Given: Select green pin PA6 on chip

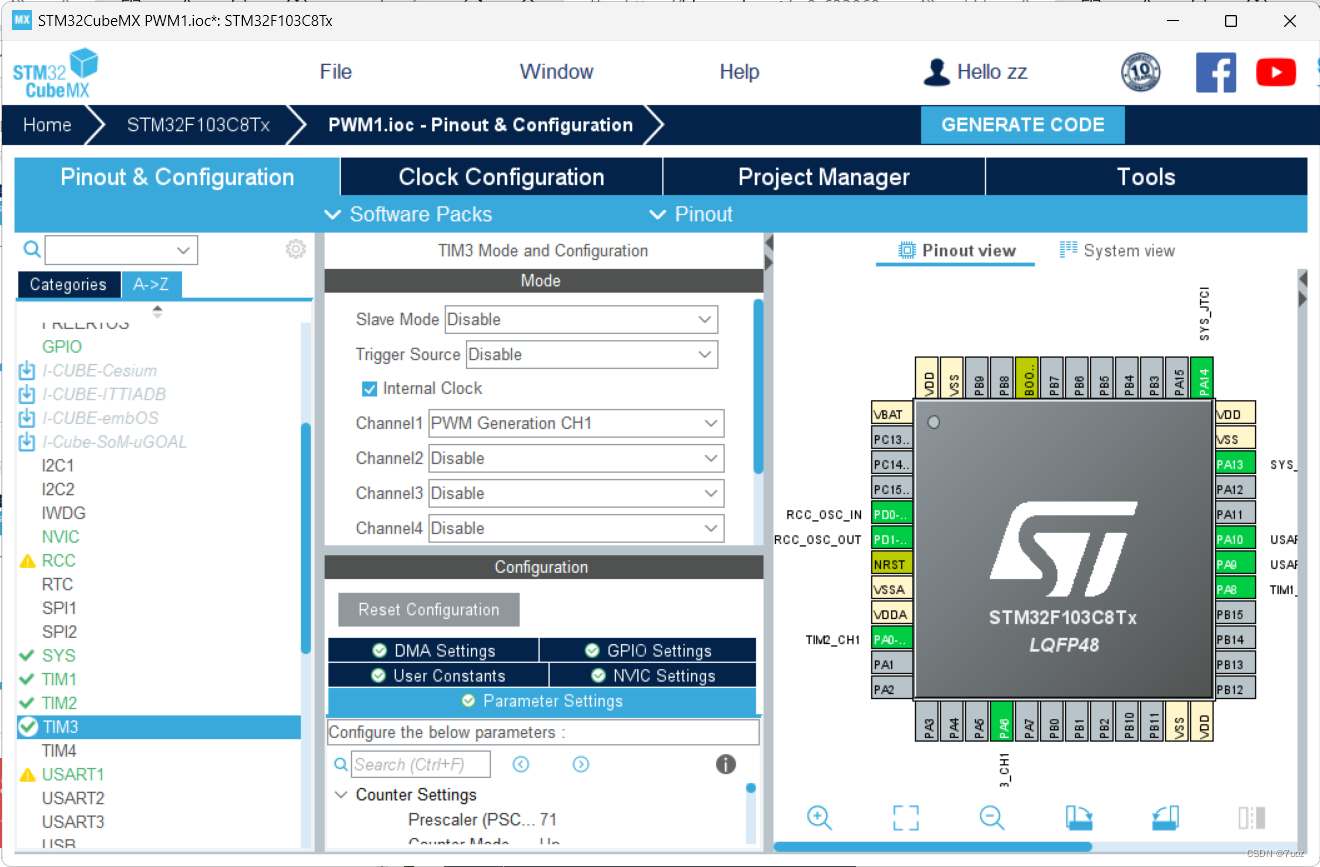Looking at the screenshot, I should [1004, 721].
